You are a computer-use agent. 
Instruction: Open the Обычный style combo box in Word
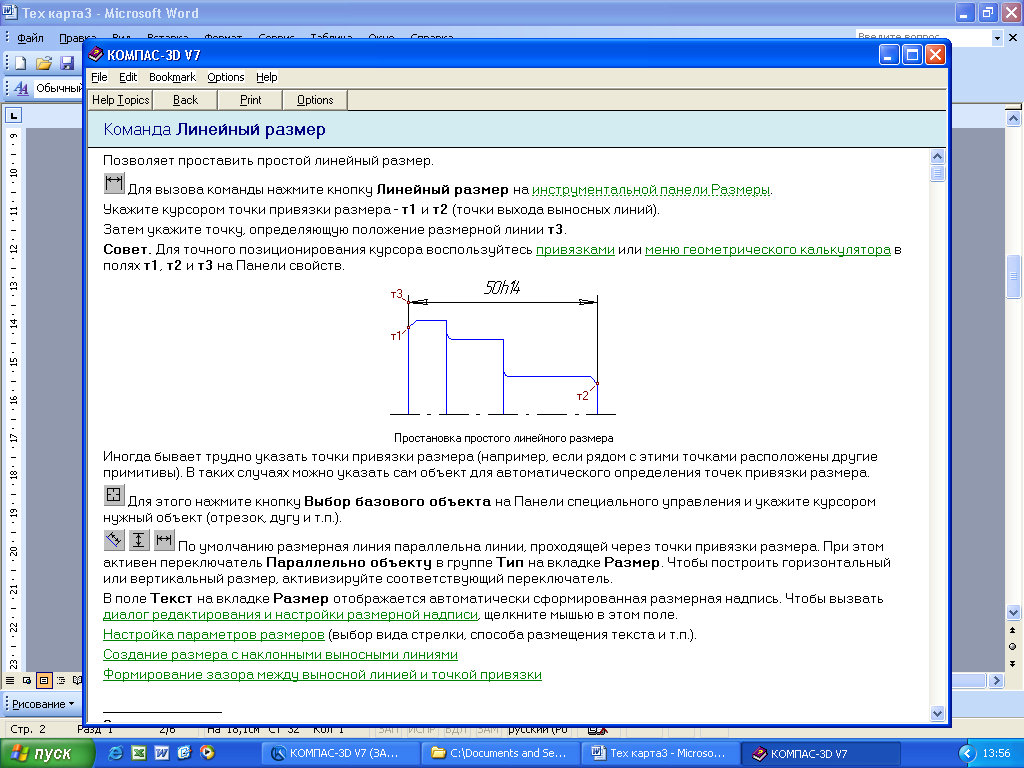(x=59, y=88)
